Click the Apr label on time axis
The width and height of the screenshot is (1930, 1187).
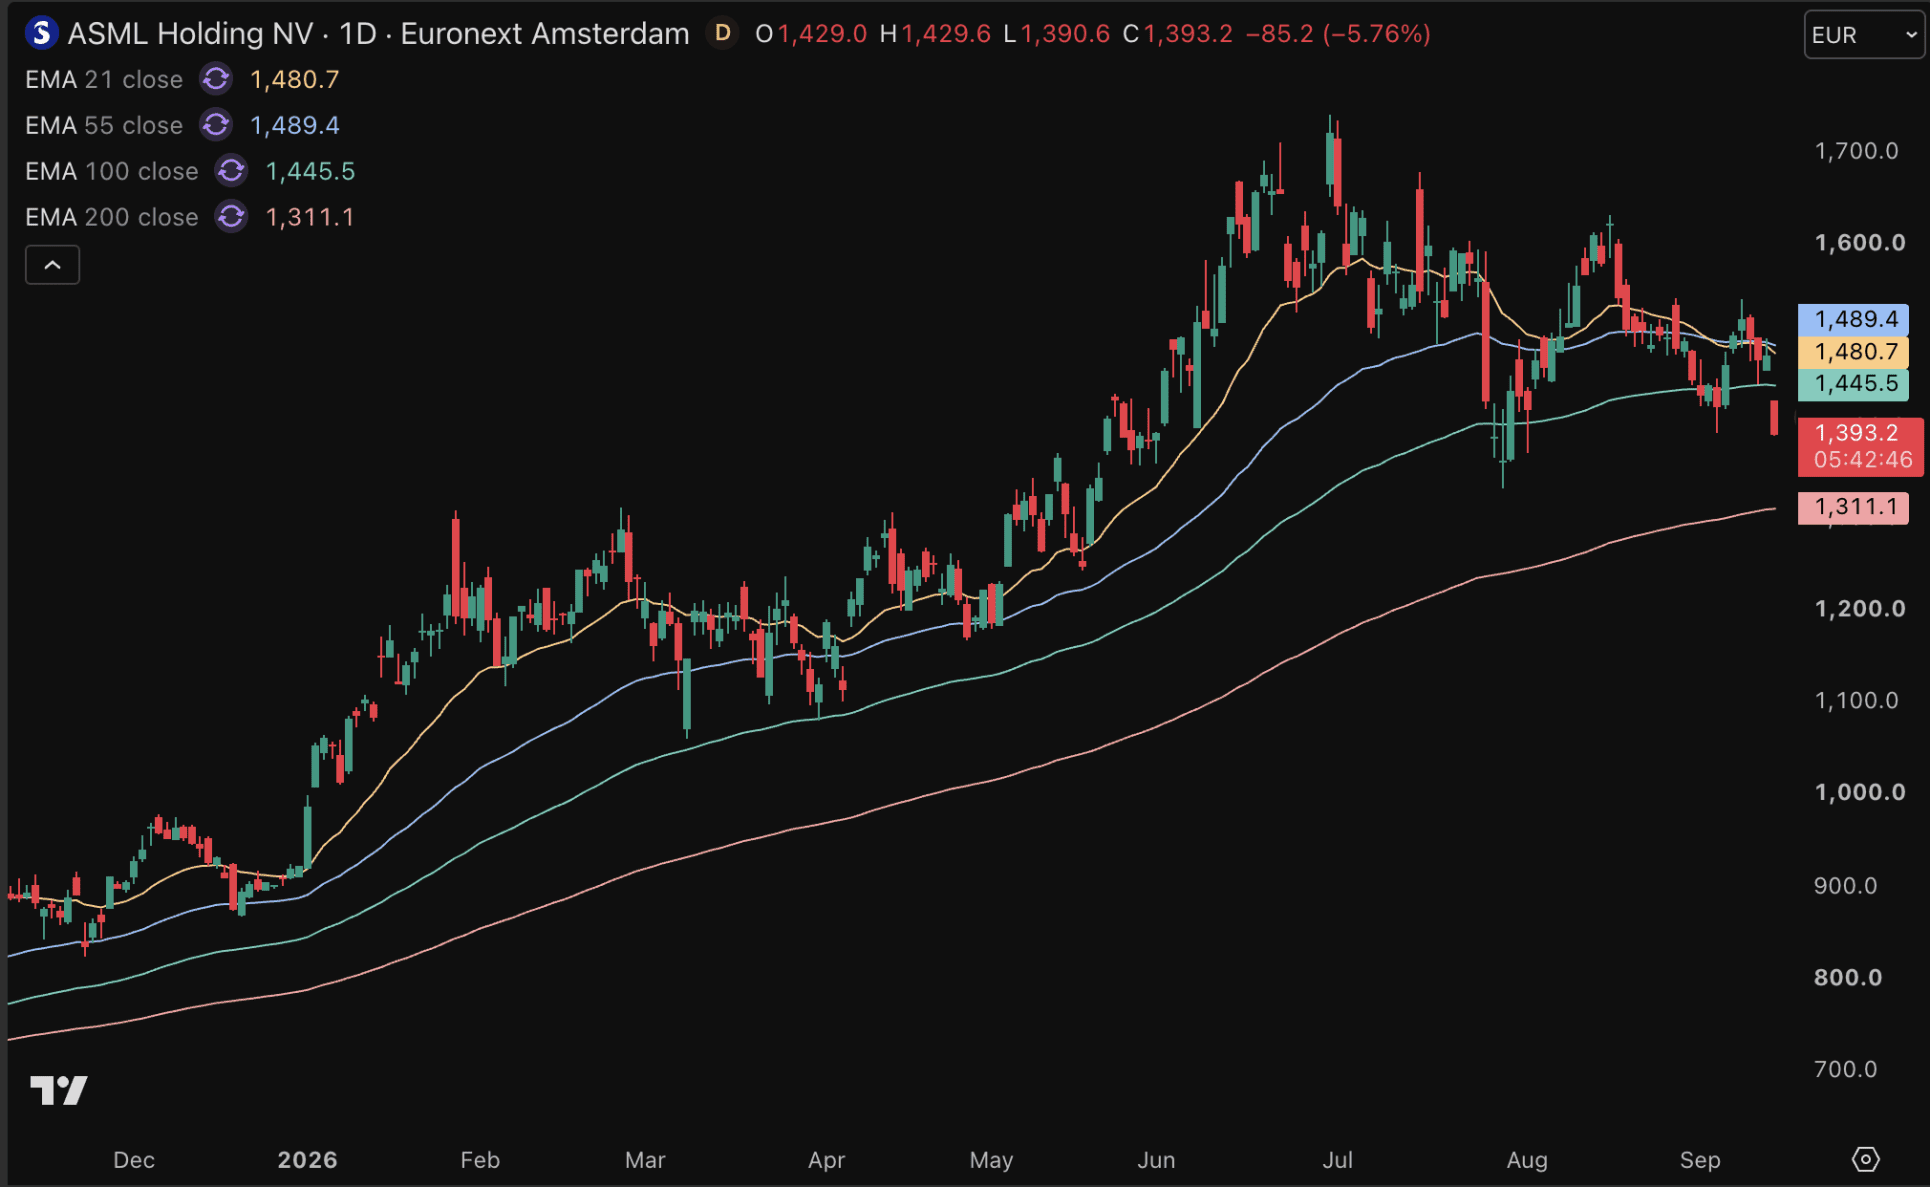pos(827,1160)
